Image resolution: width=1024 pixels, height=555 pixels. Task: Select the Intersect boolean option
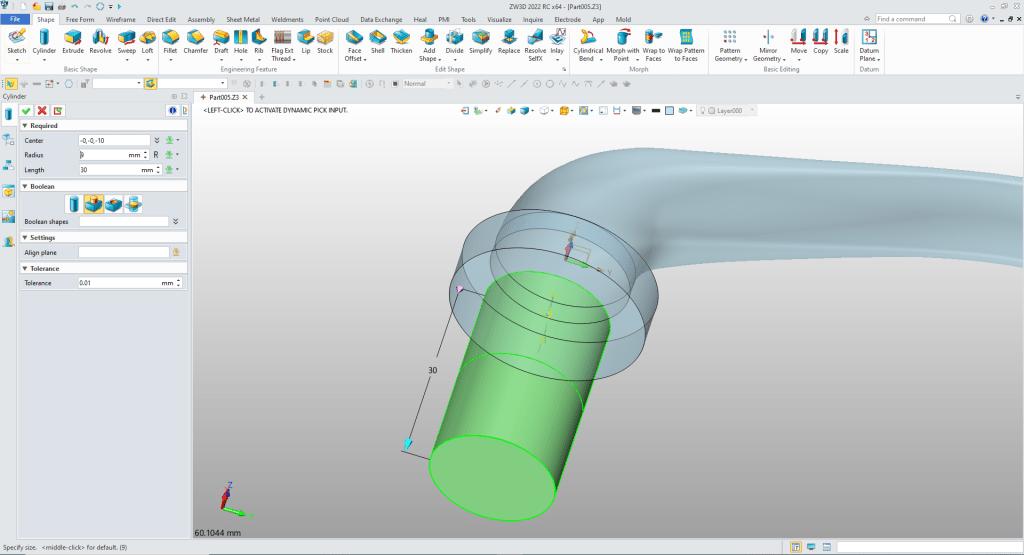pos(133,204)
